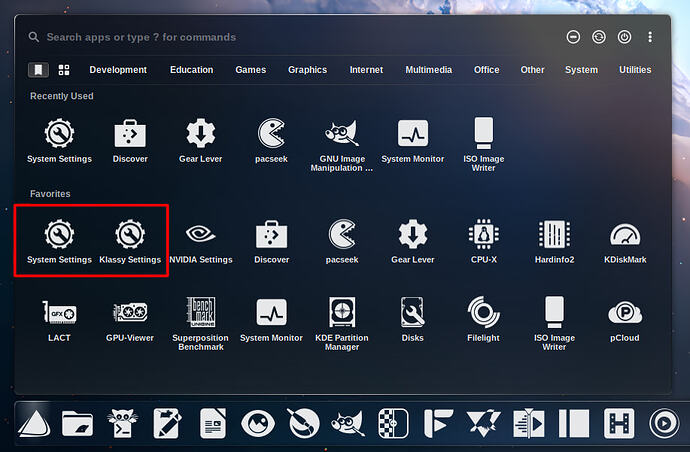Click the restart button in header
The width and height of the screenshot is (690, 452).
598,37
